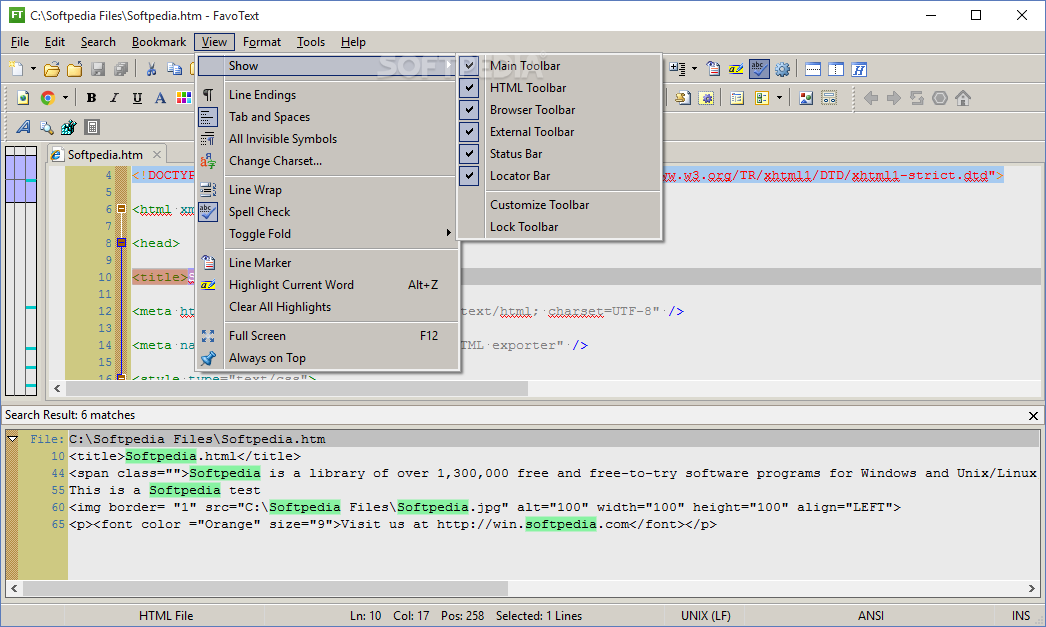Select Line Endings from View menu

[x=262, y=95]
